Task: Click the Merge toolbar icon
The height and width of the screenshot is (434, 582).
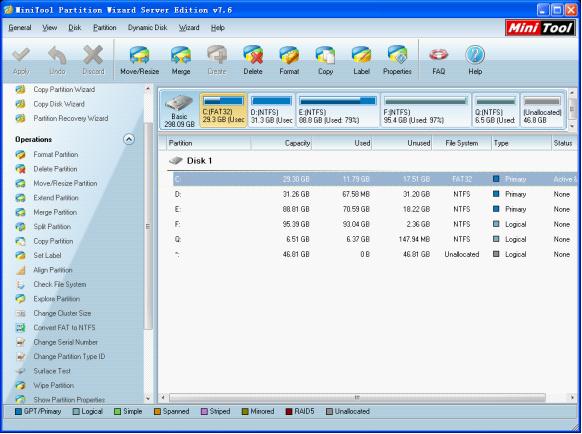Action: click(181, 61)
